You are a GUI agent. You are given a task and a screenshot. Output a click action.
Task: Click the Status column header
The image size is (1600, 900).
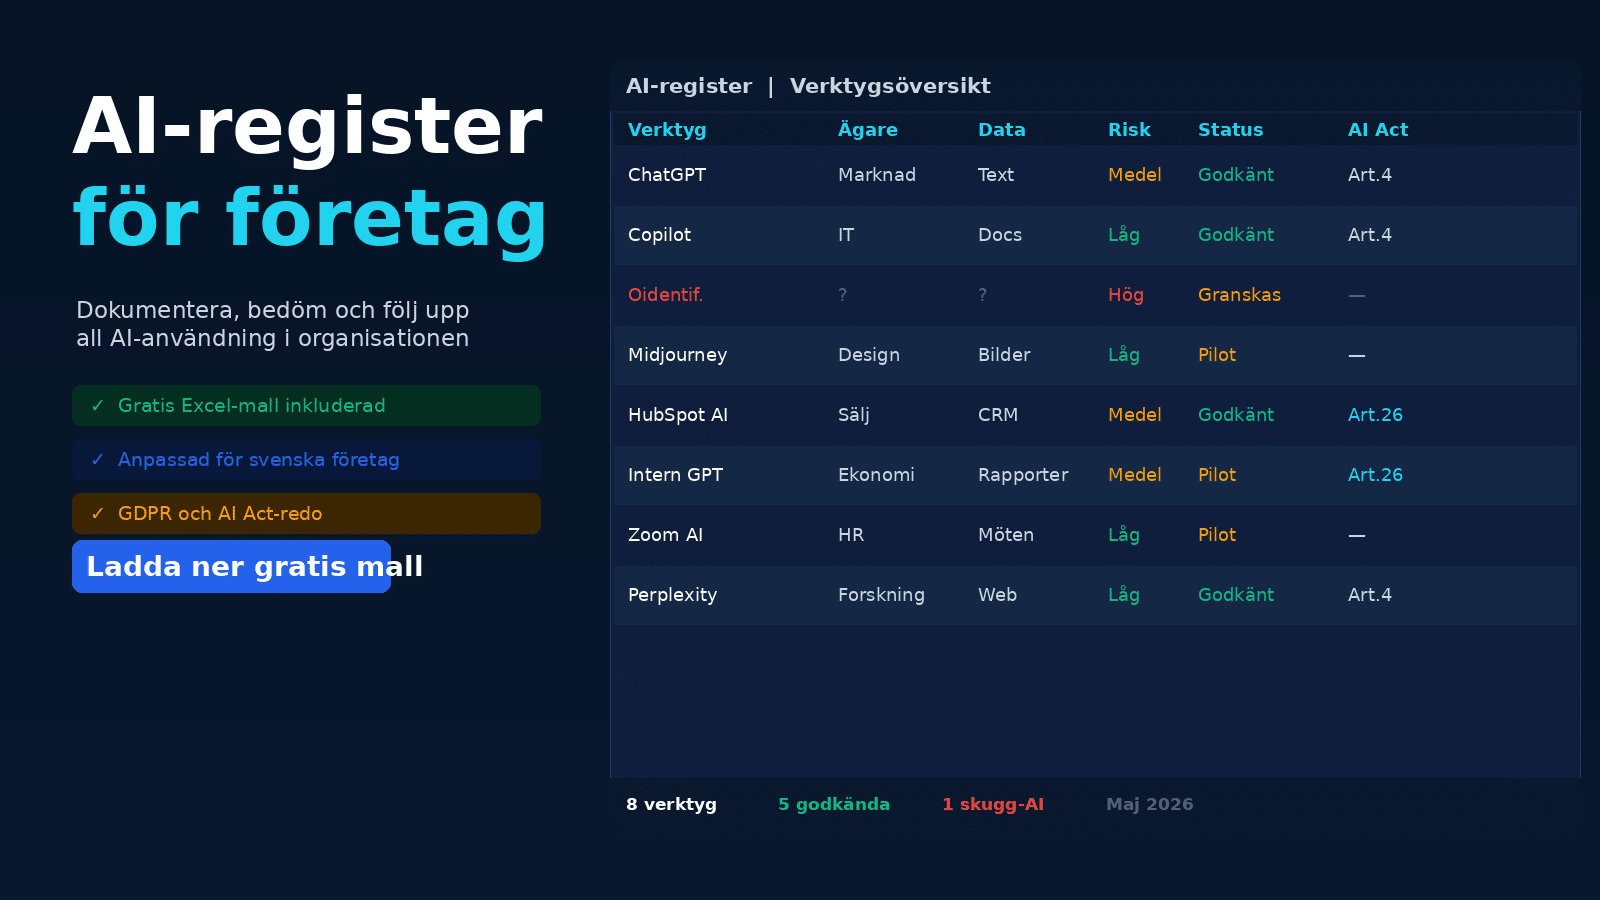[1231, 130]
